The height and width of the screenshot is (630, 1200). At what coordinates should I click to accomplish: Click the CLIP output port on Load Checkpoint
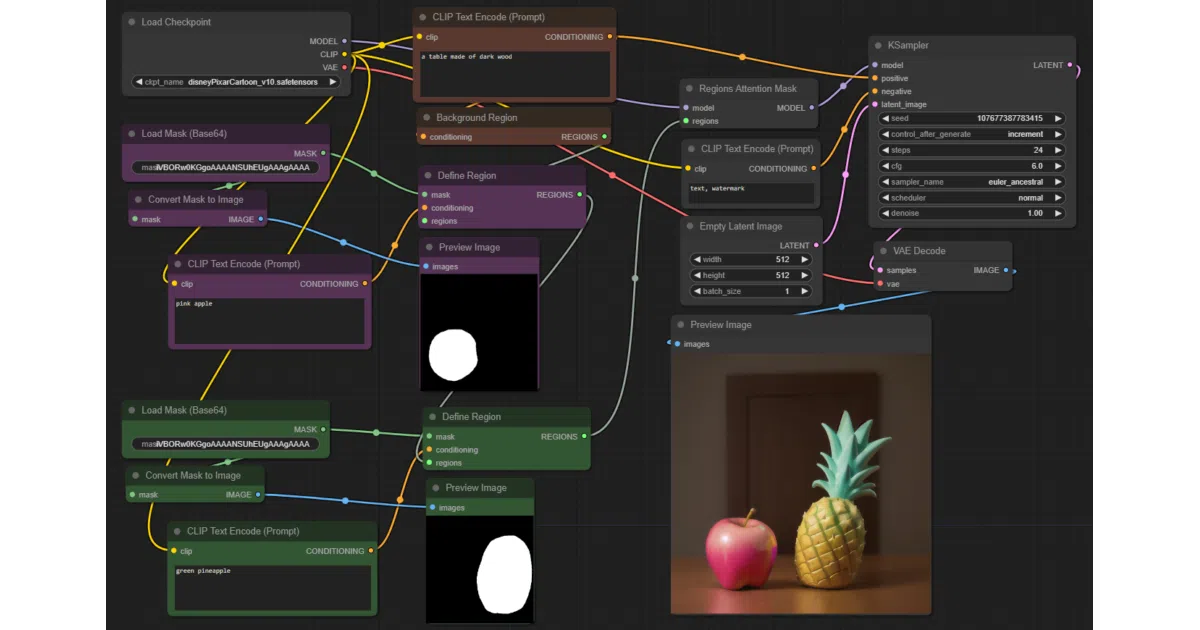pyautogui.click(x=345, y=54)
